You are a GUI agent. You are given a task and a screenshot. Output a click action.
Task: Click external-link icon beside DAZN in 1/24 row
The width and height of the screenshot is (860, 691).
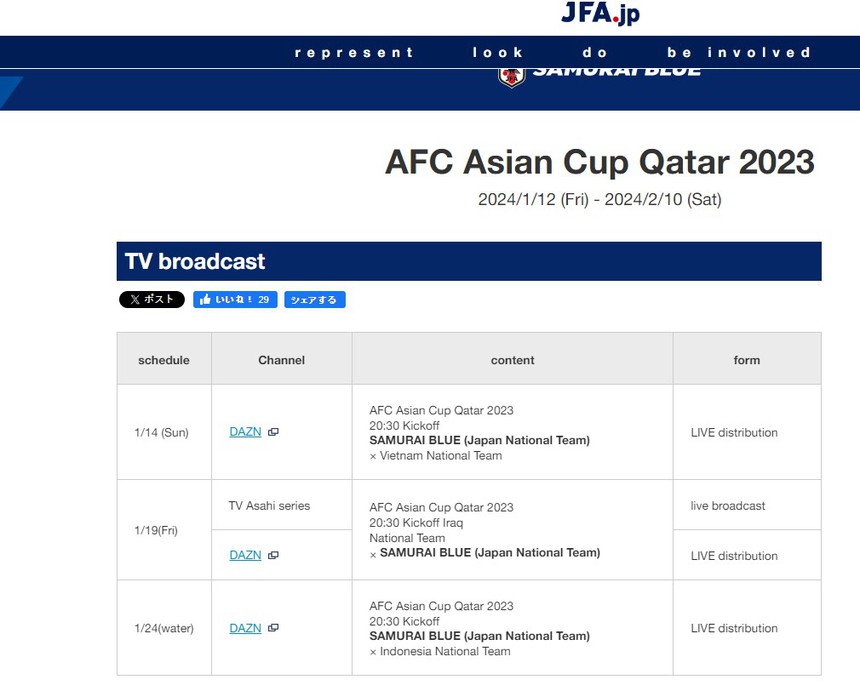click(273, 628)
